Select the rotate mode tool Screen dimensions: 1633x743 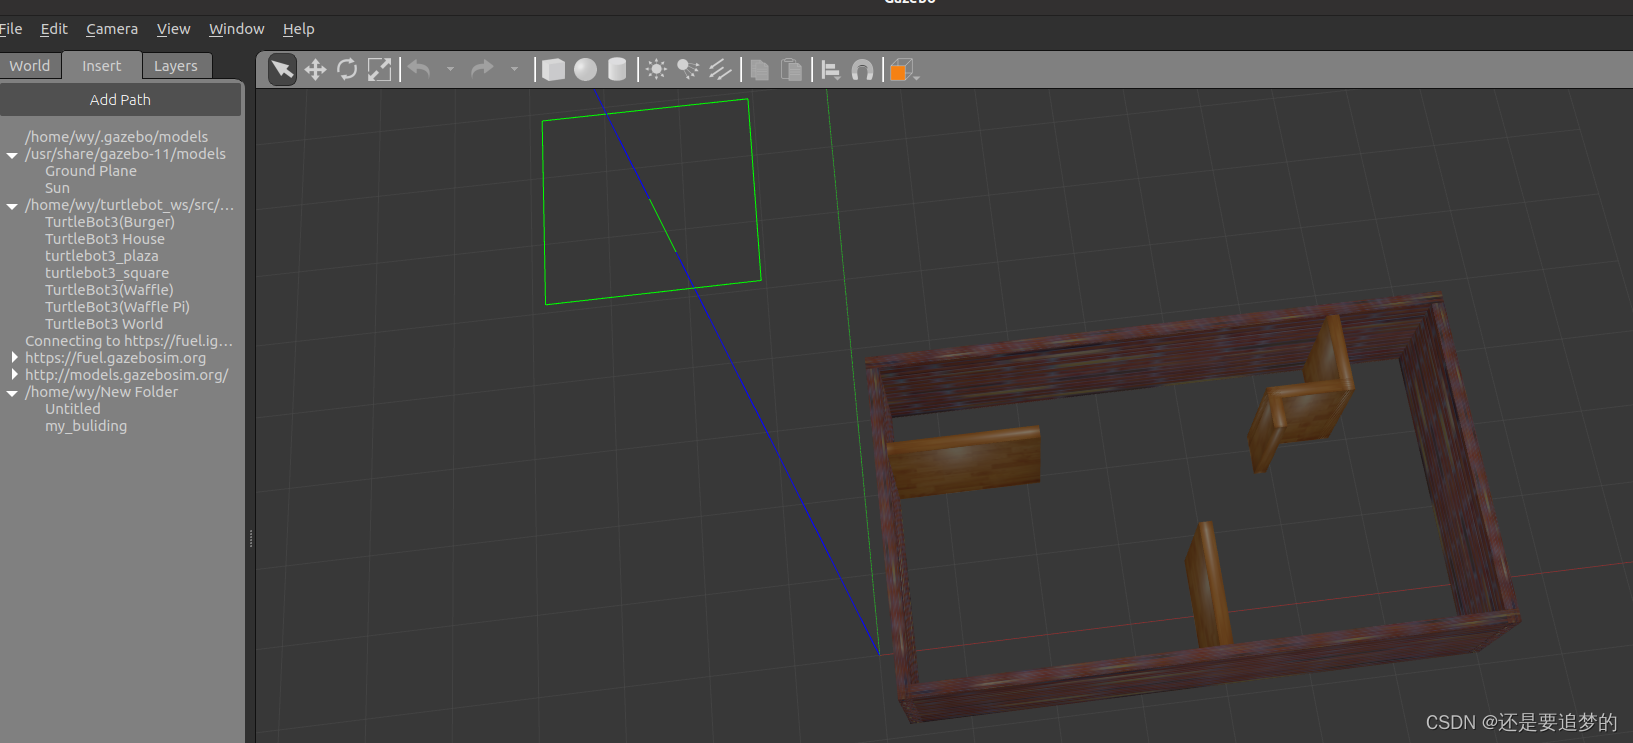(x=347, y=69)
